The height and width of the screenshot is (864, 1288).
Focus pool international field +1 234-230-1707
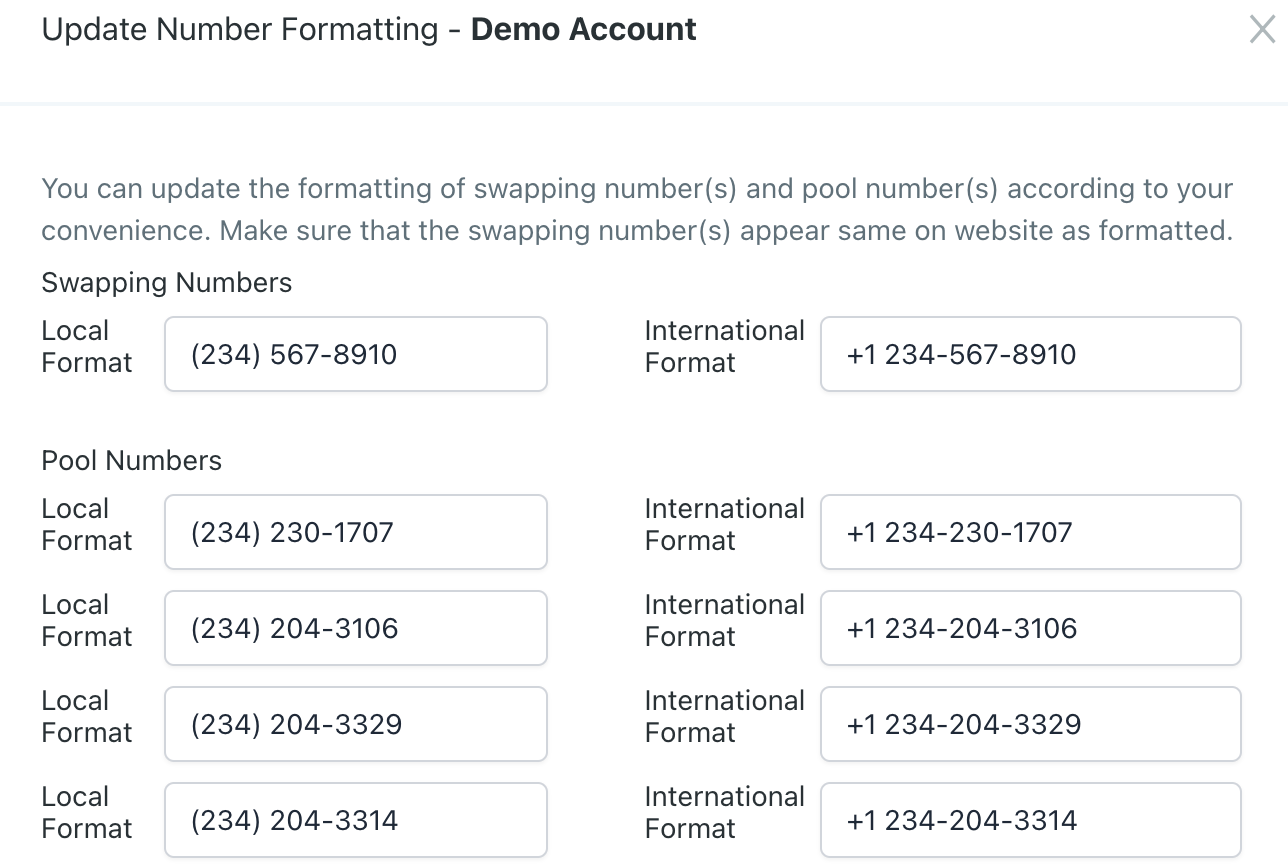[1030, 532]
